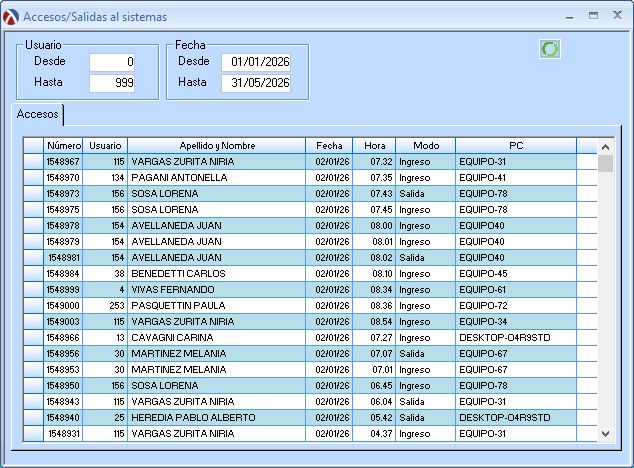
Task: Click cell number 1548973
Action: (x=63, y=194)
